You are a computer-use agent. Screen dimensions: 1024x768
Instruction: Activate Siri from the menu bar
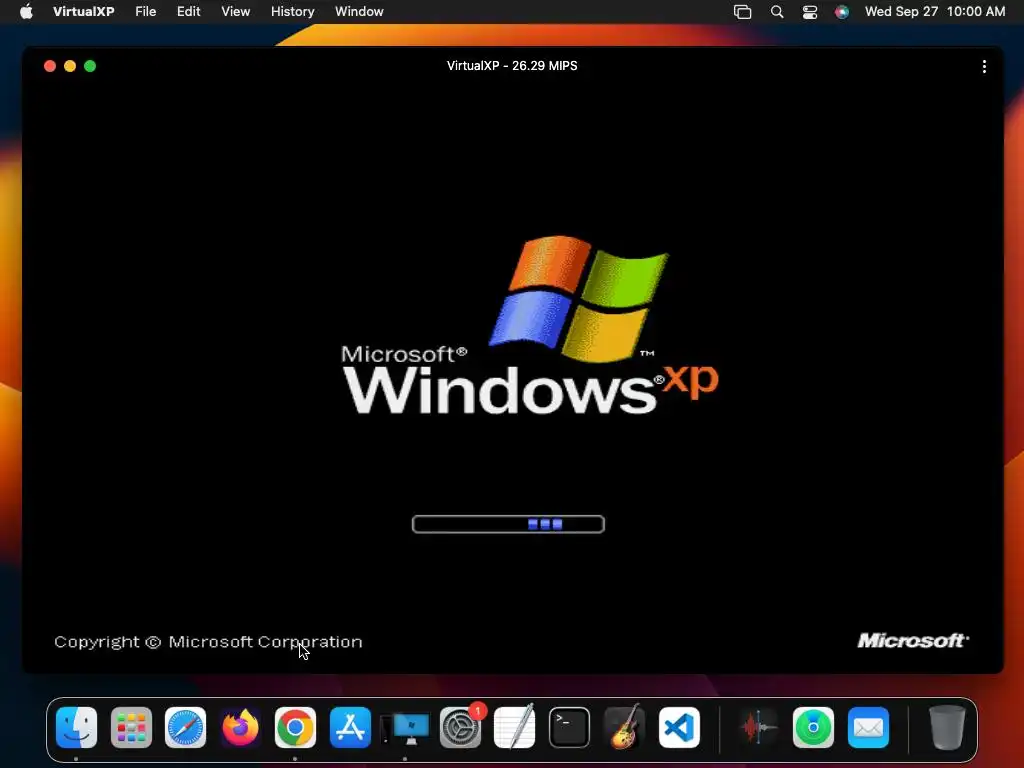842,12
